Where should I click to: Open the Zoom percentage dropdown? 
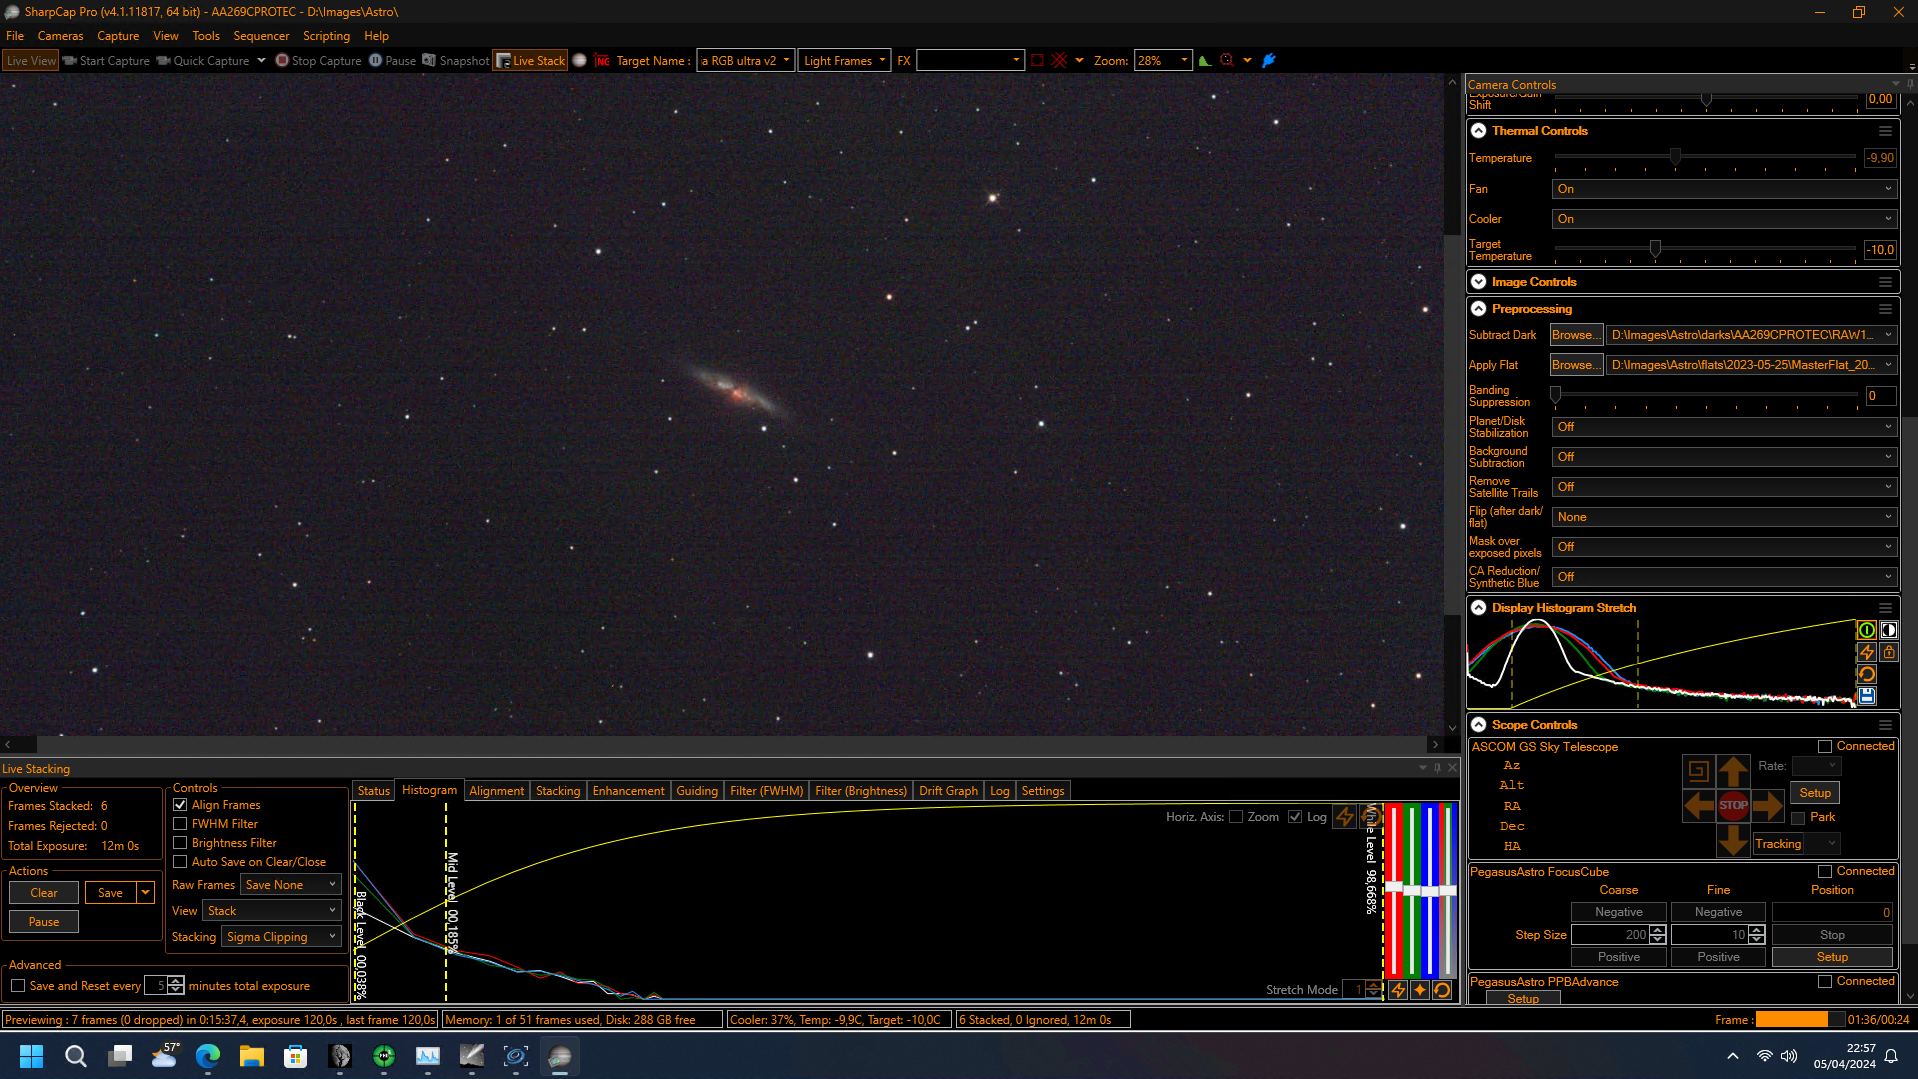(1163, 61)
